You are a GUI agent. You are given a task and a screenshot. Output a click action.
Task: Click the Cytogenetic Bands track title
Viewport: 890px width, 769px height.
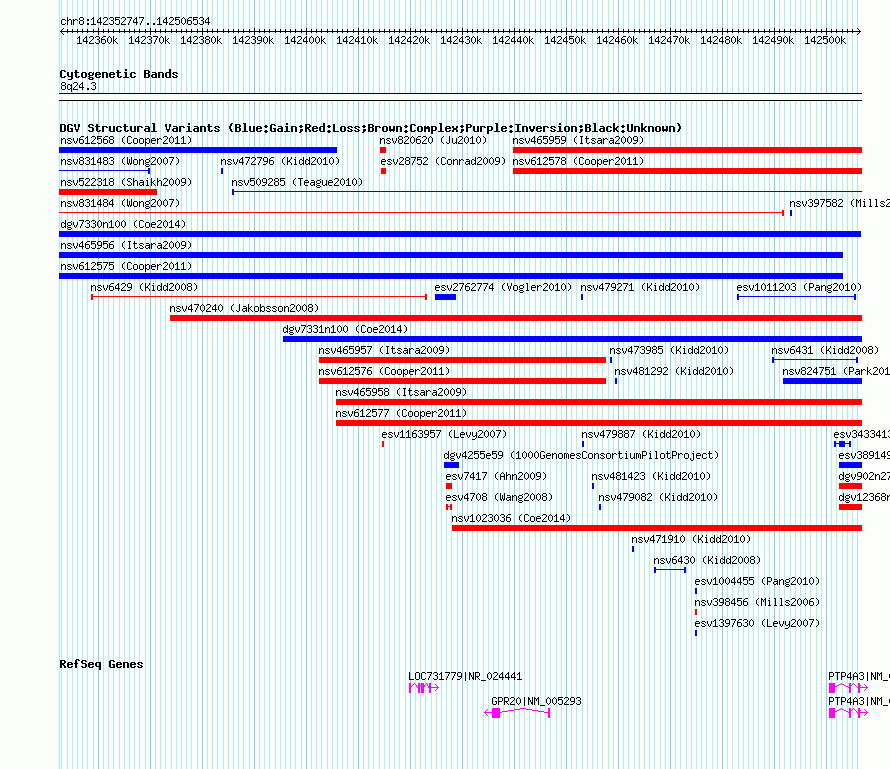point(119,74)
